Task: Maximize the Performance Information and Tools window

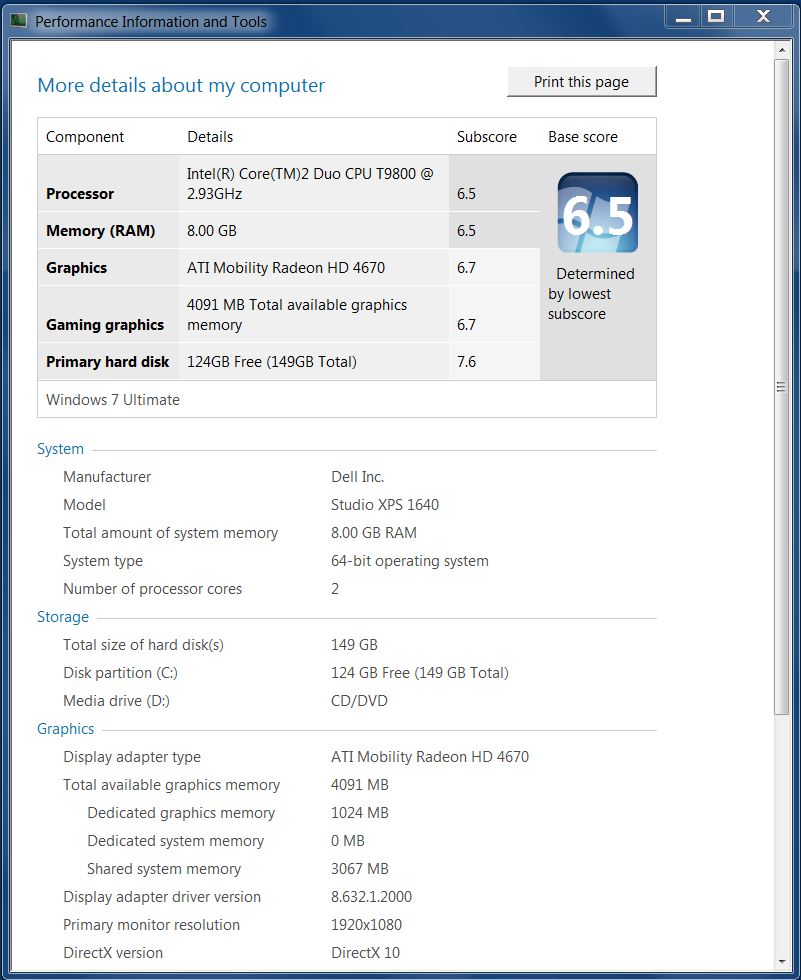Action: 716,17
